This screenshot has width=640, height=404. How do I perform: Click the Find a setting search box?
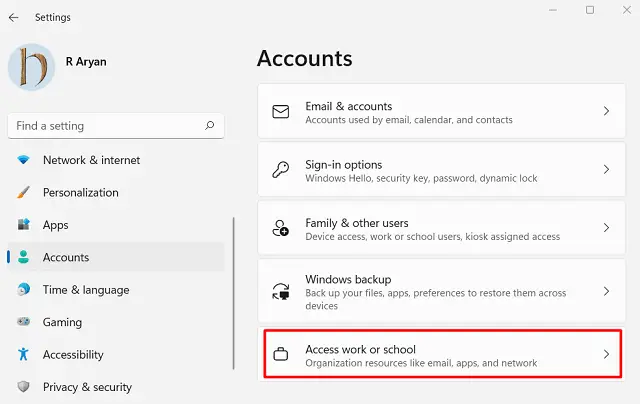tap(105, 126)
